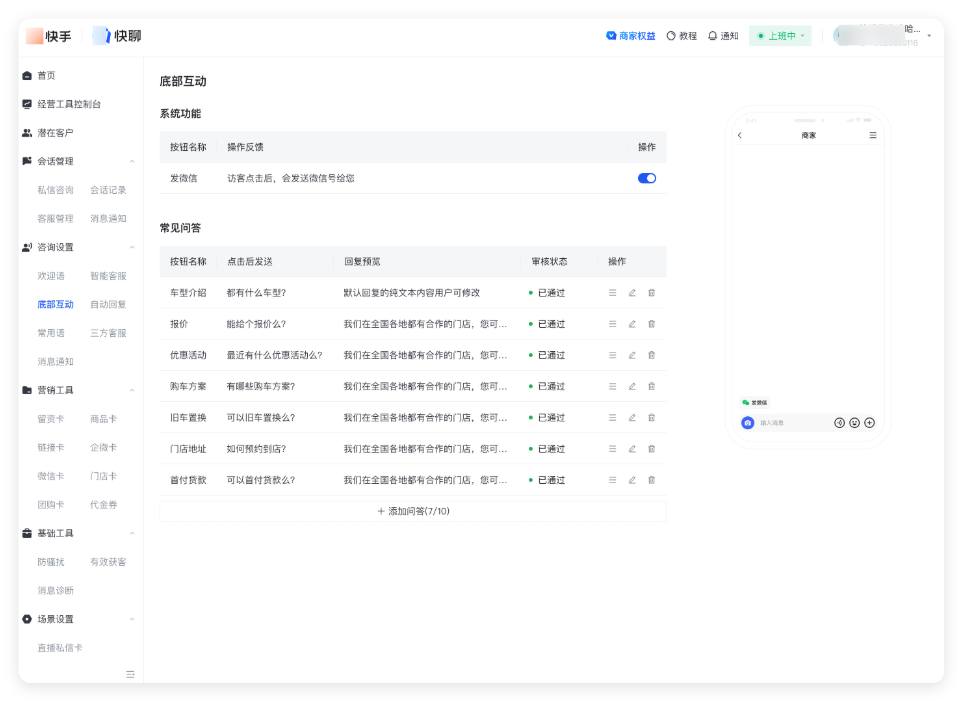This screenshot has height=701, width=962.
Task: Delete 首付贷款 with its trash icon
Action: [652, 479]
